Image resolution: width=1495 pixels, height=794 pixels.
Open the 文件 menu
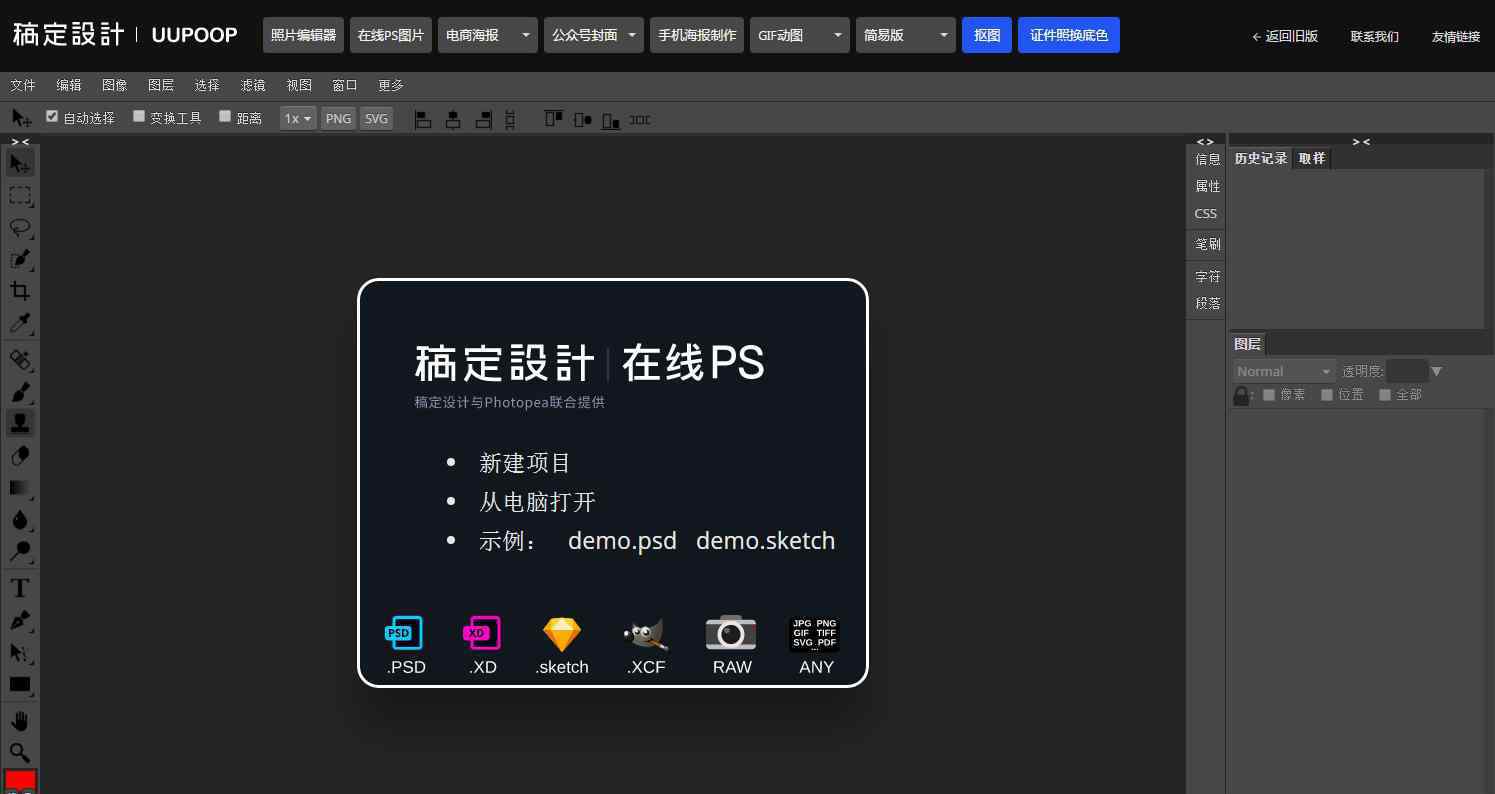point(23,85)
